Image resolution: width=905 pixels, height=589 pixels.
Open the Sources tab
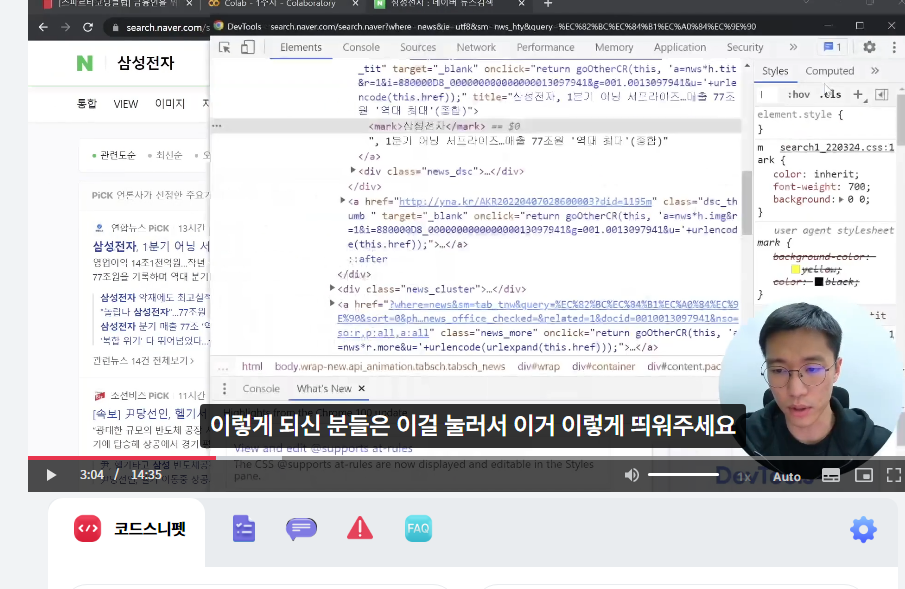click(x=418, y=47)
